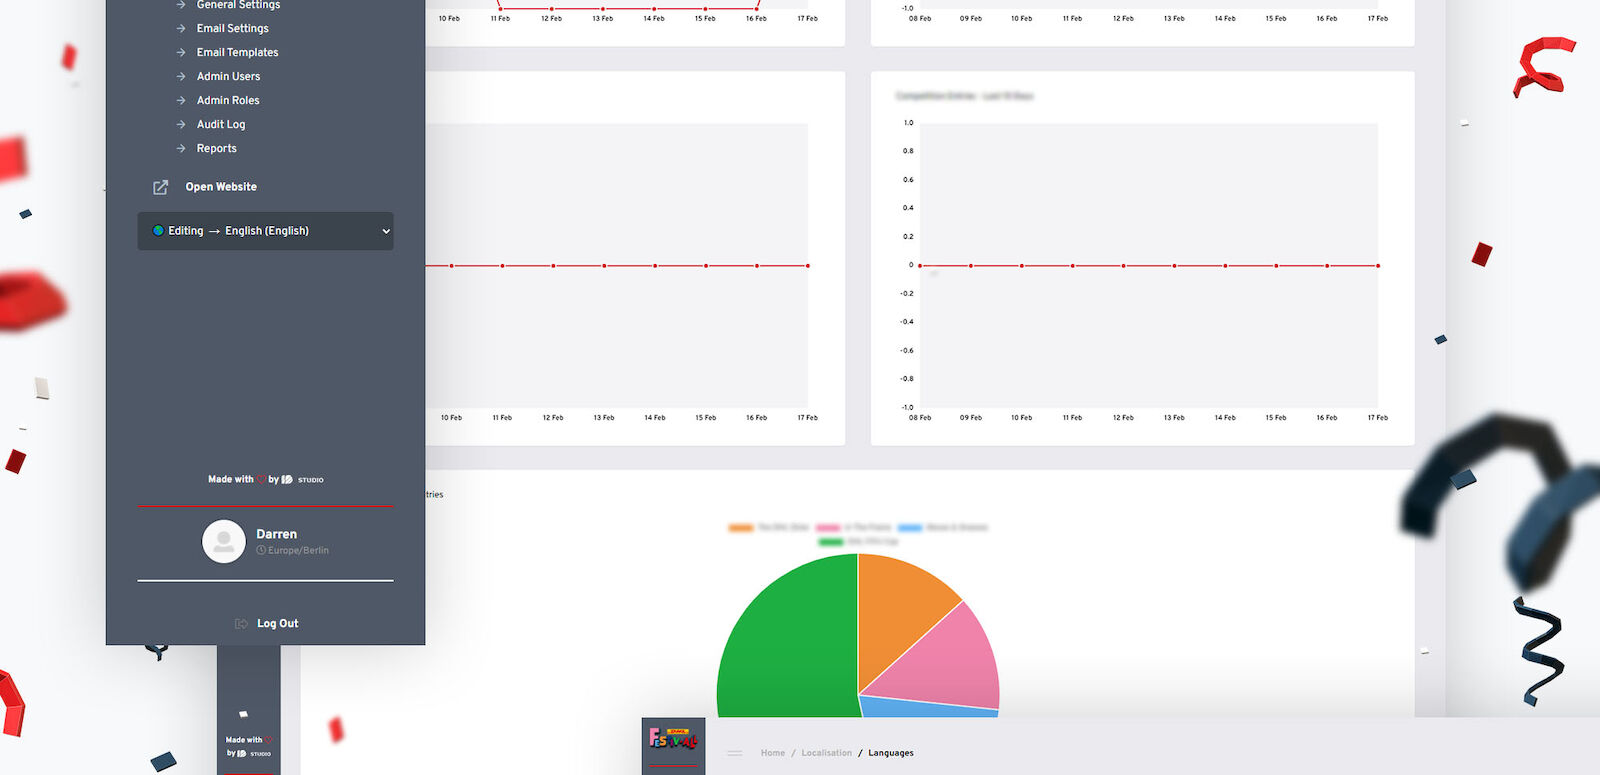The width and height of the screenshot is (1600, 775).
Task: Click the hamburger menu icon beside breadcrumbs
Action: [x=735, y=753]
